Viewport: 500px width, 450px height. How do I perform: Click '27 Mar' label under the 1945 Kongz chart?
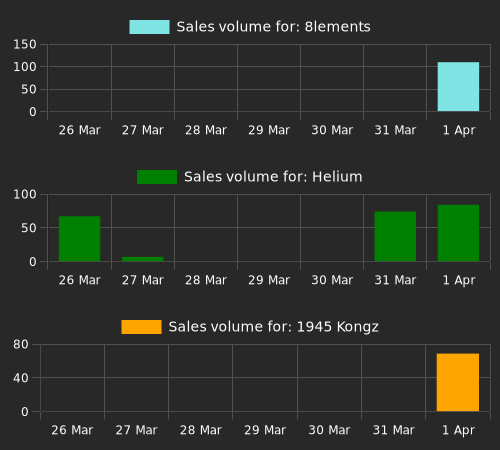(136, 430)
